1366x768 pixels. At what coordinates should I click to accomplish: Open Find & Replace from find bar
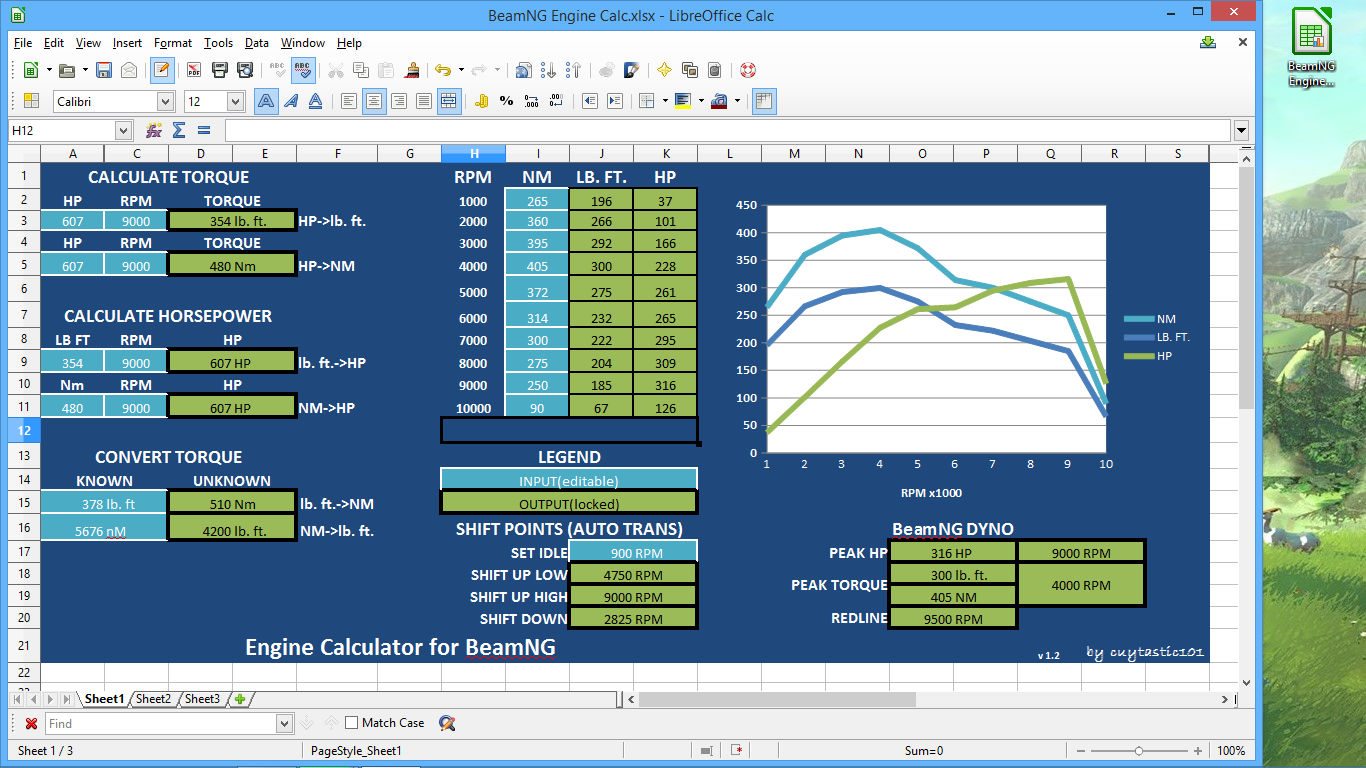(x=447, y=723)
